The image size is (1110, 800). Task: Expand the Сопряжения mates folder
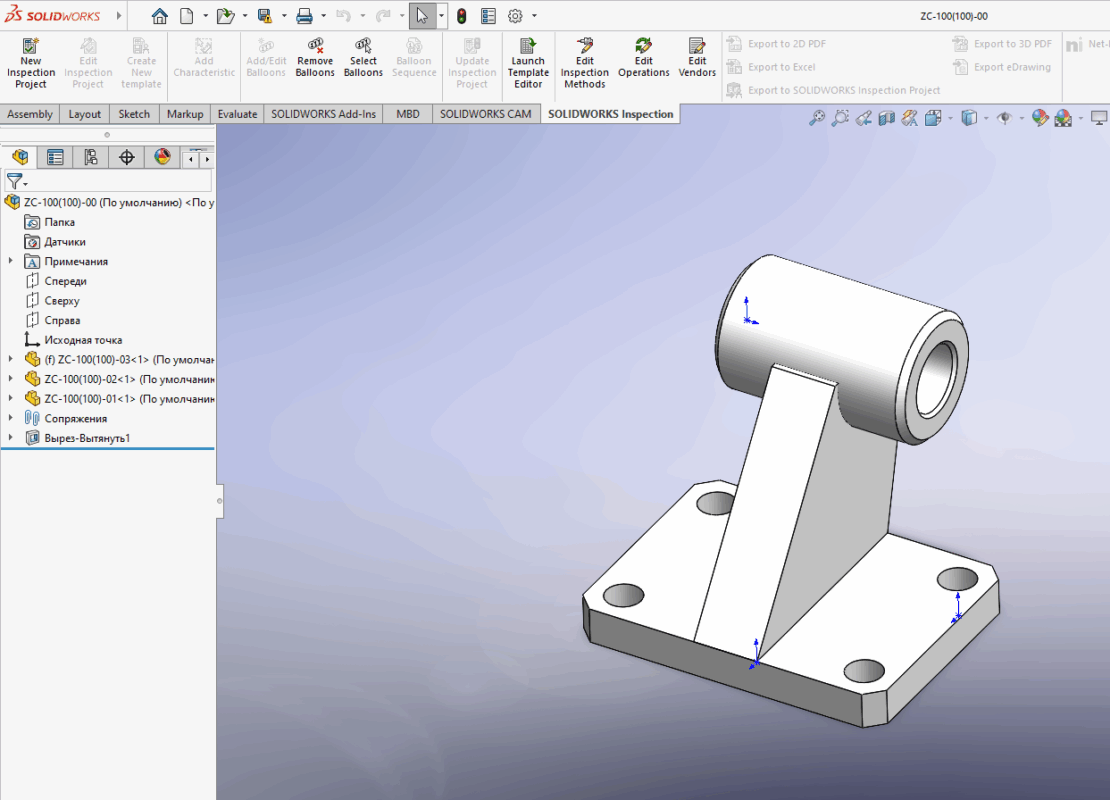[10, 419]
